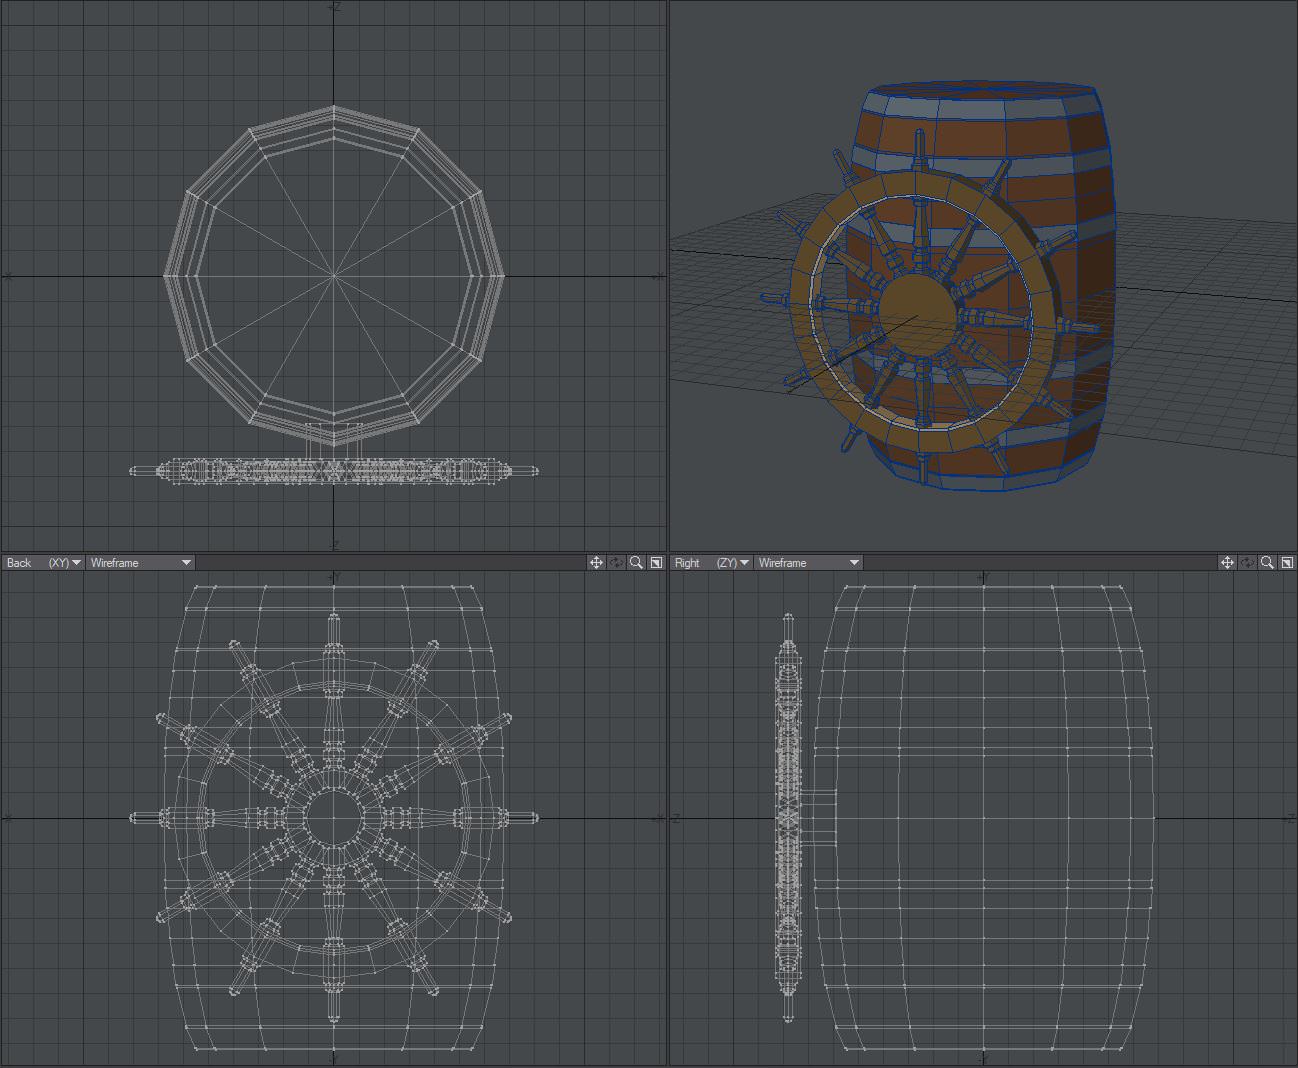Click the pan/move icon in Right viewport

click(x=1227, y=563)
